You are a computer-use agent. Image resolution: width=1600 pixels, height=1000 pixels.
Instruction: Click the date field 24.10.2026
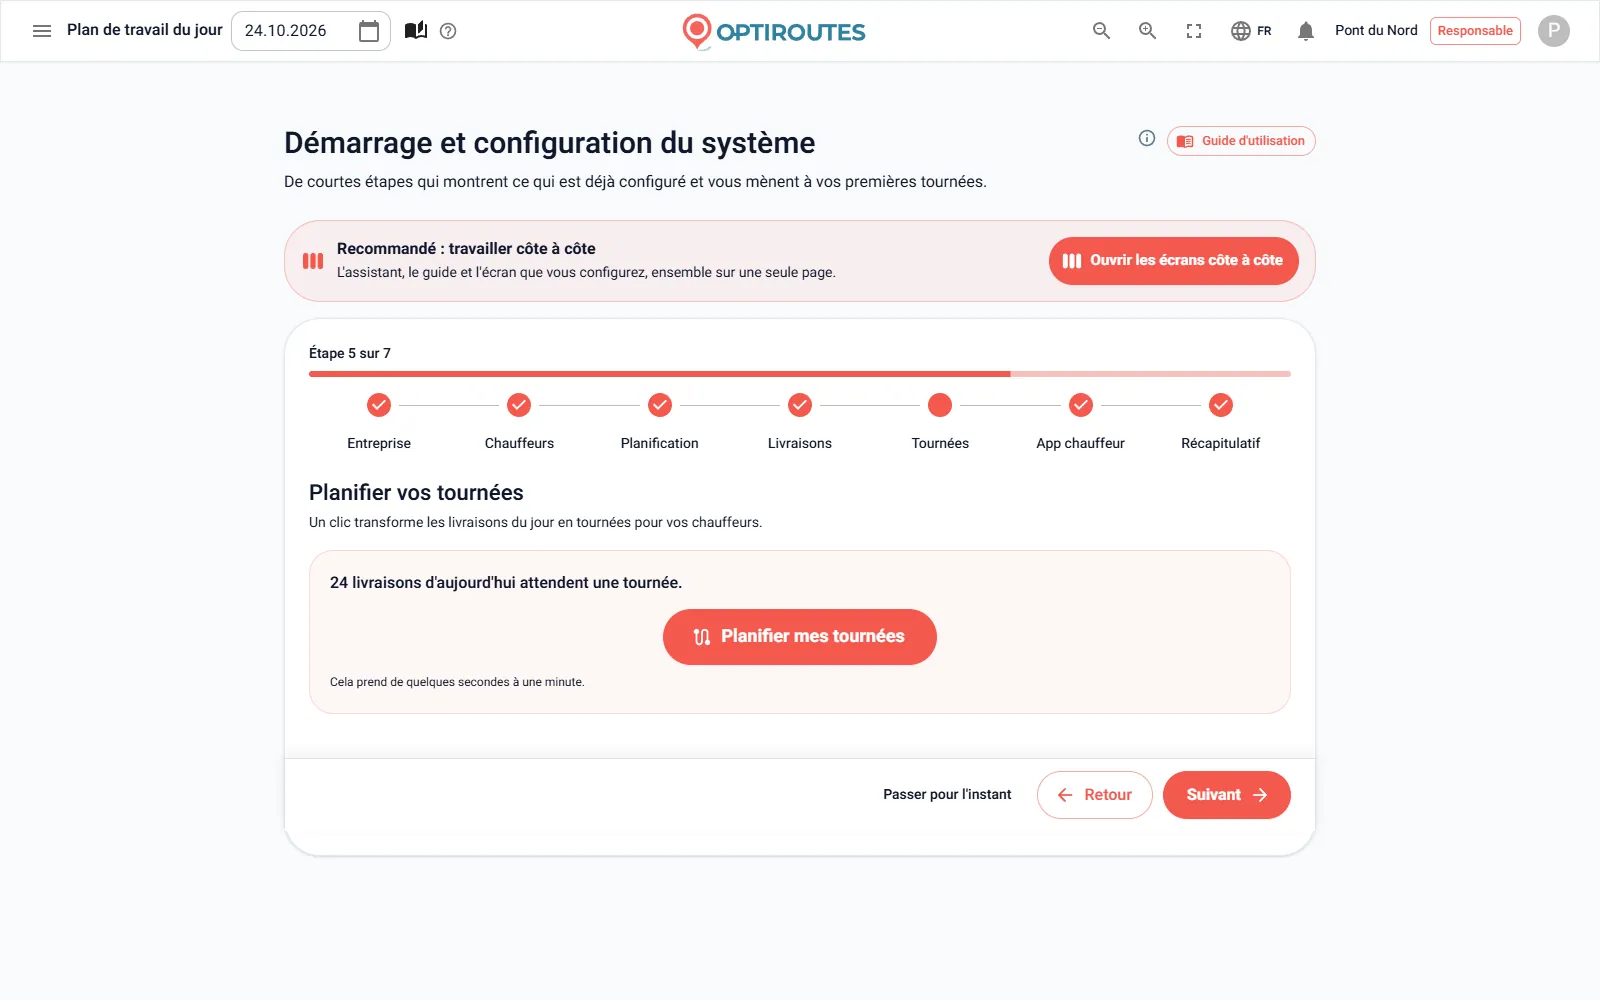tap(310, 31)
